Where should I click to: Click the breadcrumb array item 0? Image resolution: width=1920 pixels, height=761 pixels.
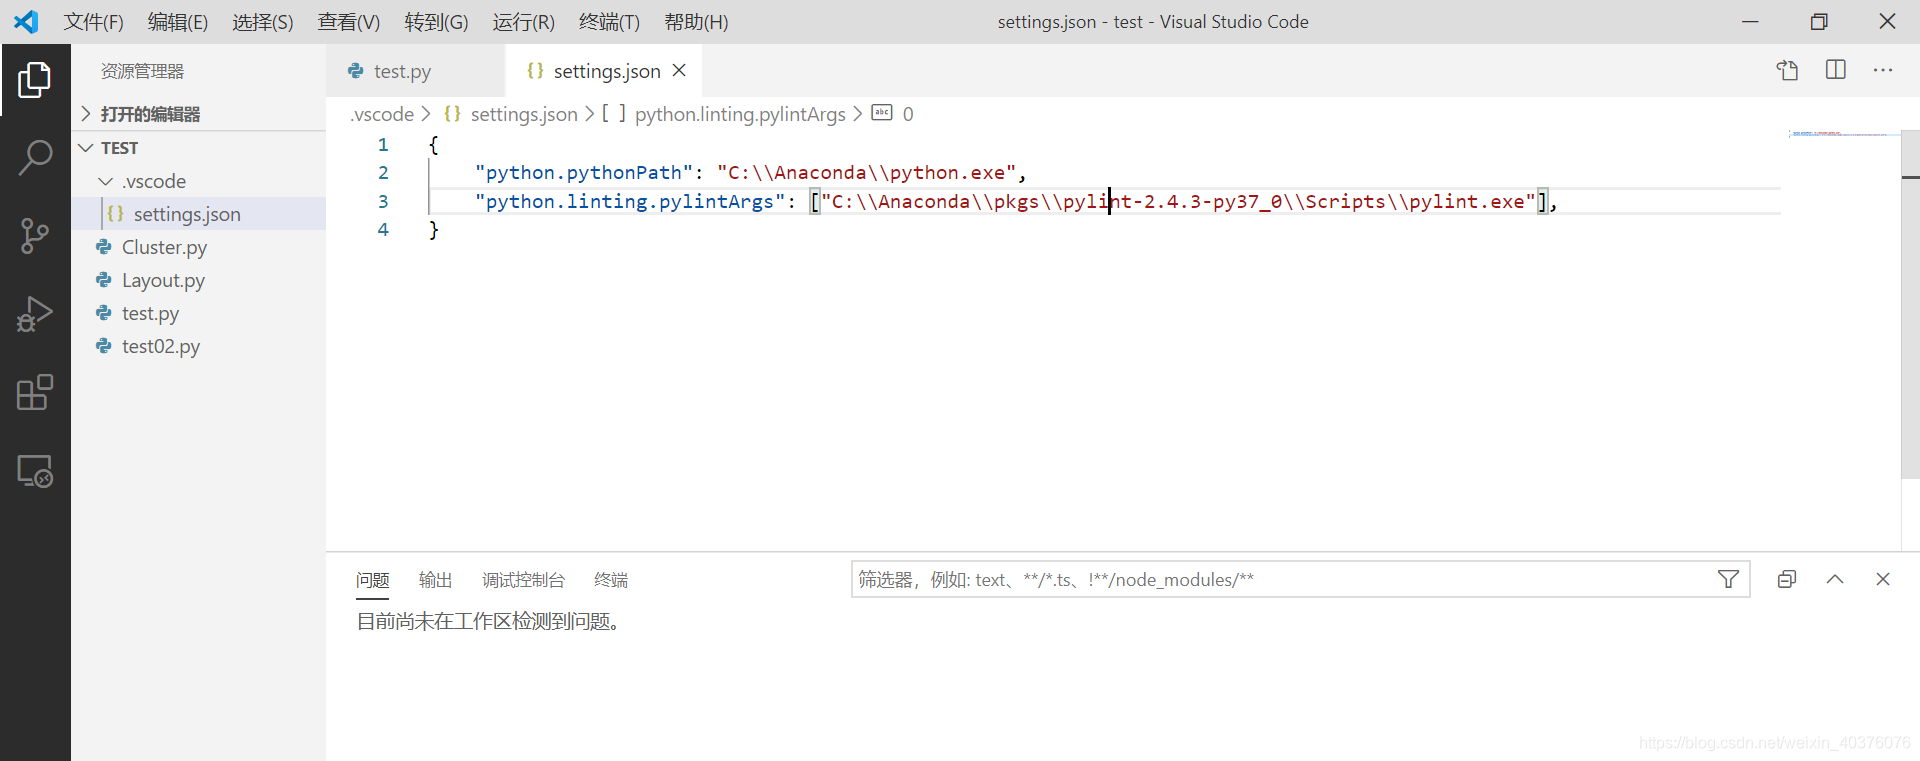click(x=893, y=114)
